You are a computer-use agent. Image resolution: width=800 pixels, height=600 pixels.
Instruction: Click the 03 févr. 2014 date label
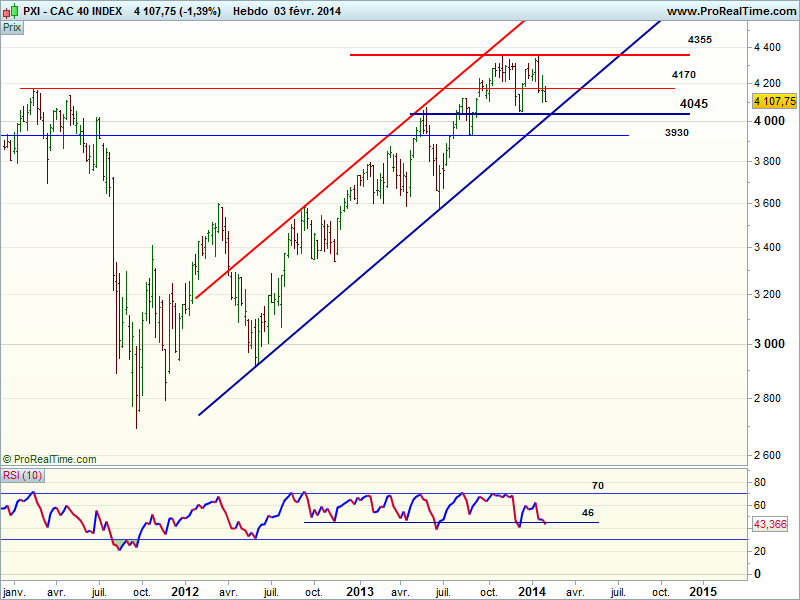click(x=313, y=11)
